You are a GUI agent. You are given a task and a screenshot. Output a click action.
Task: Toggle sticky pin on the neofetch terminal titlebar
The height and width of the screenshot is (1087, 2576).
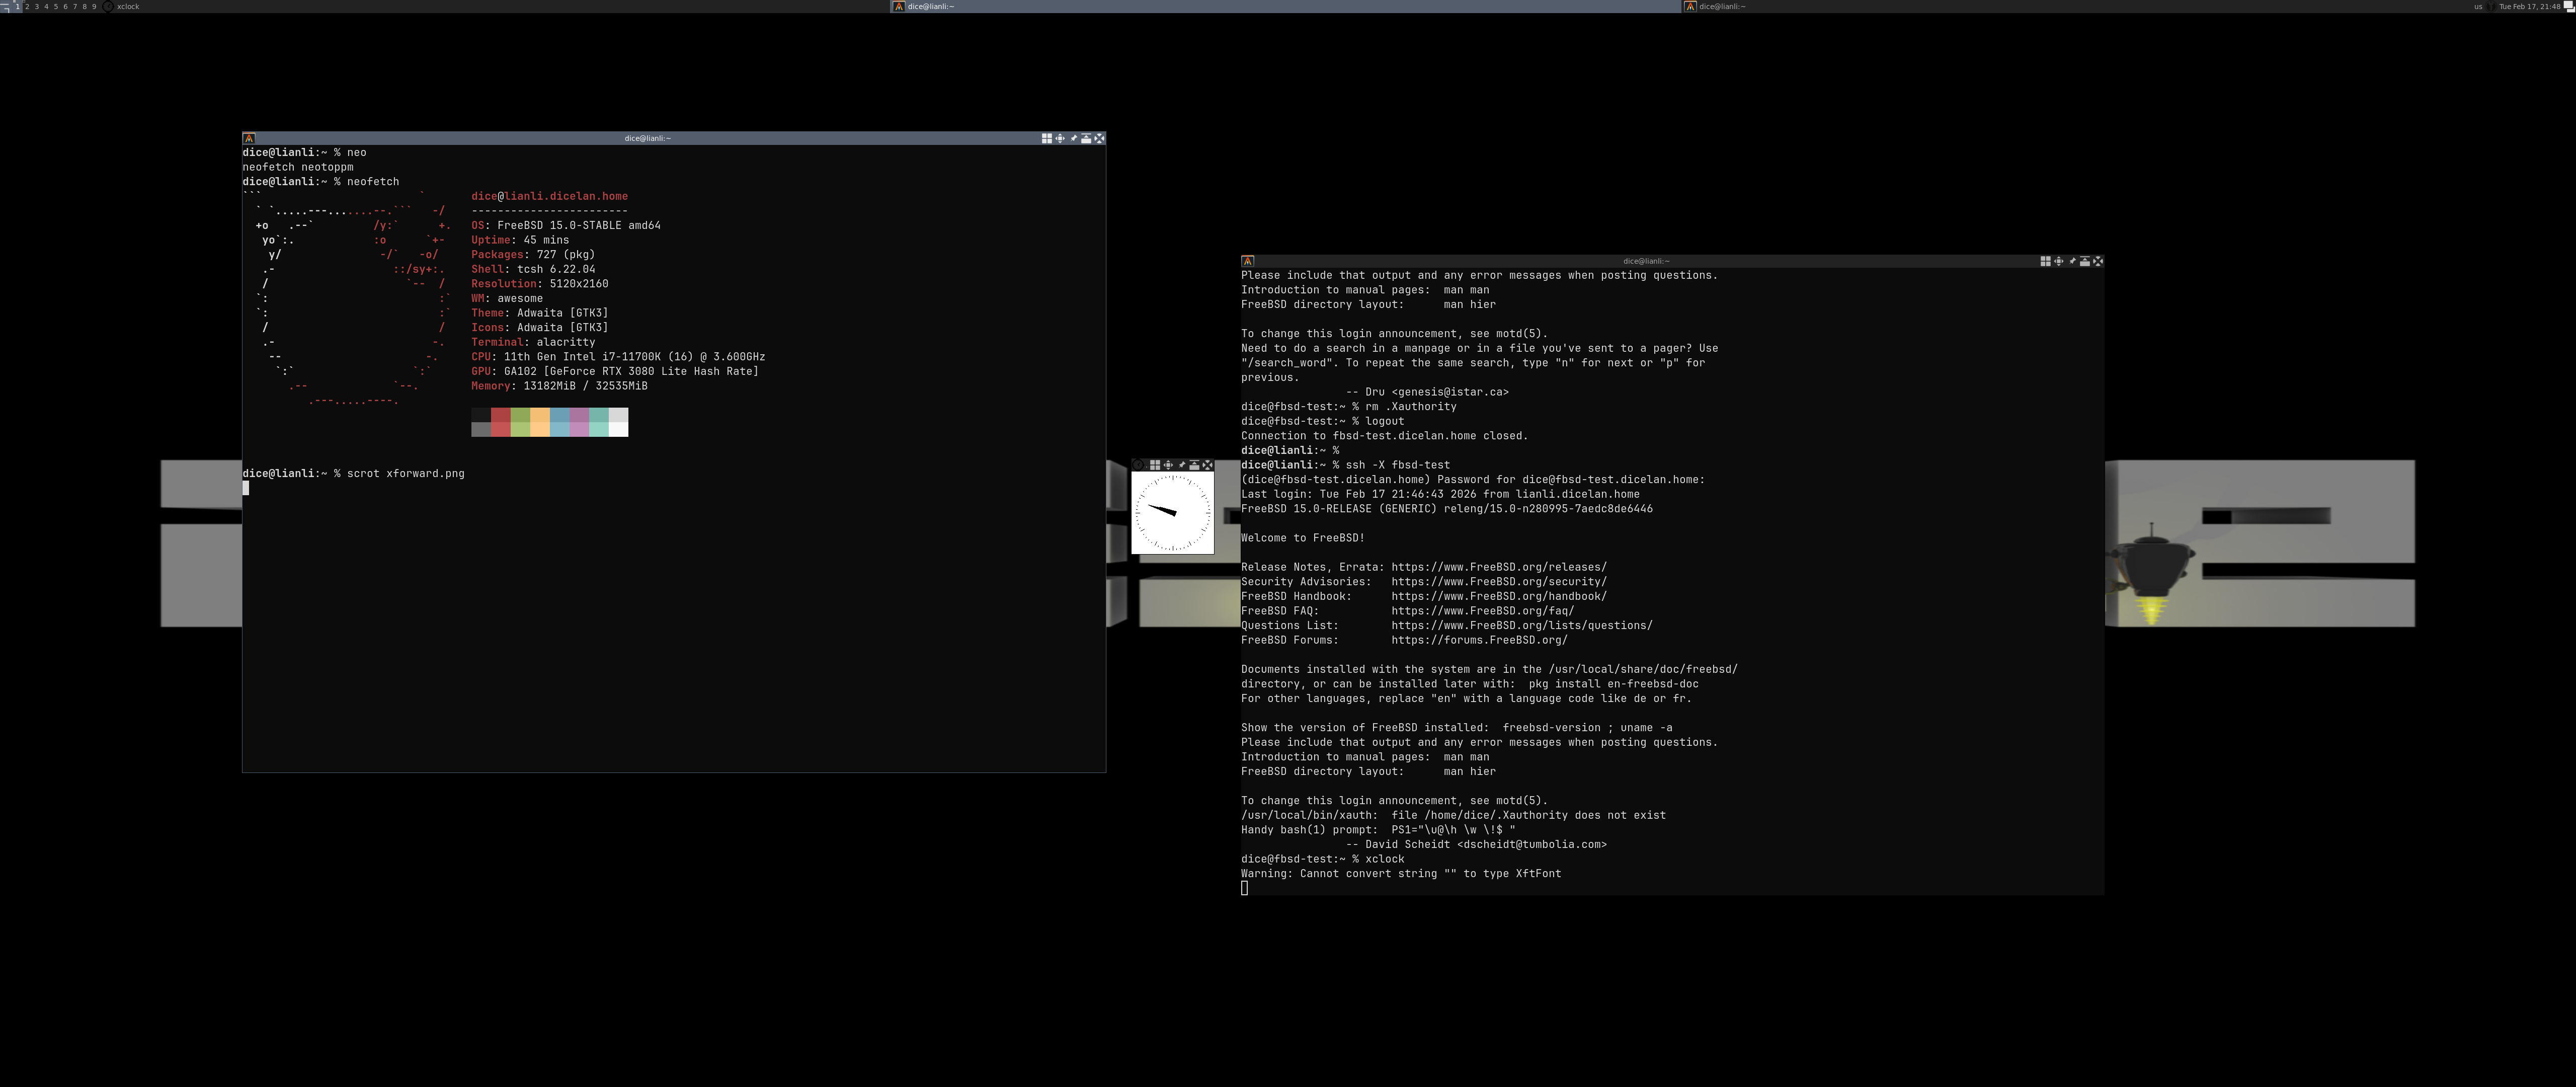[x=1074, y=138]
